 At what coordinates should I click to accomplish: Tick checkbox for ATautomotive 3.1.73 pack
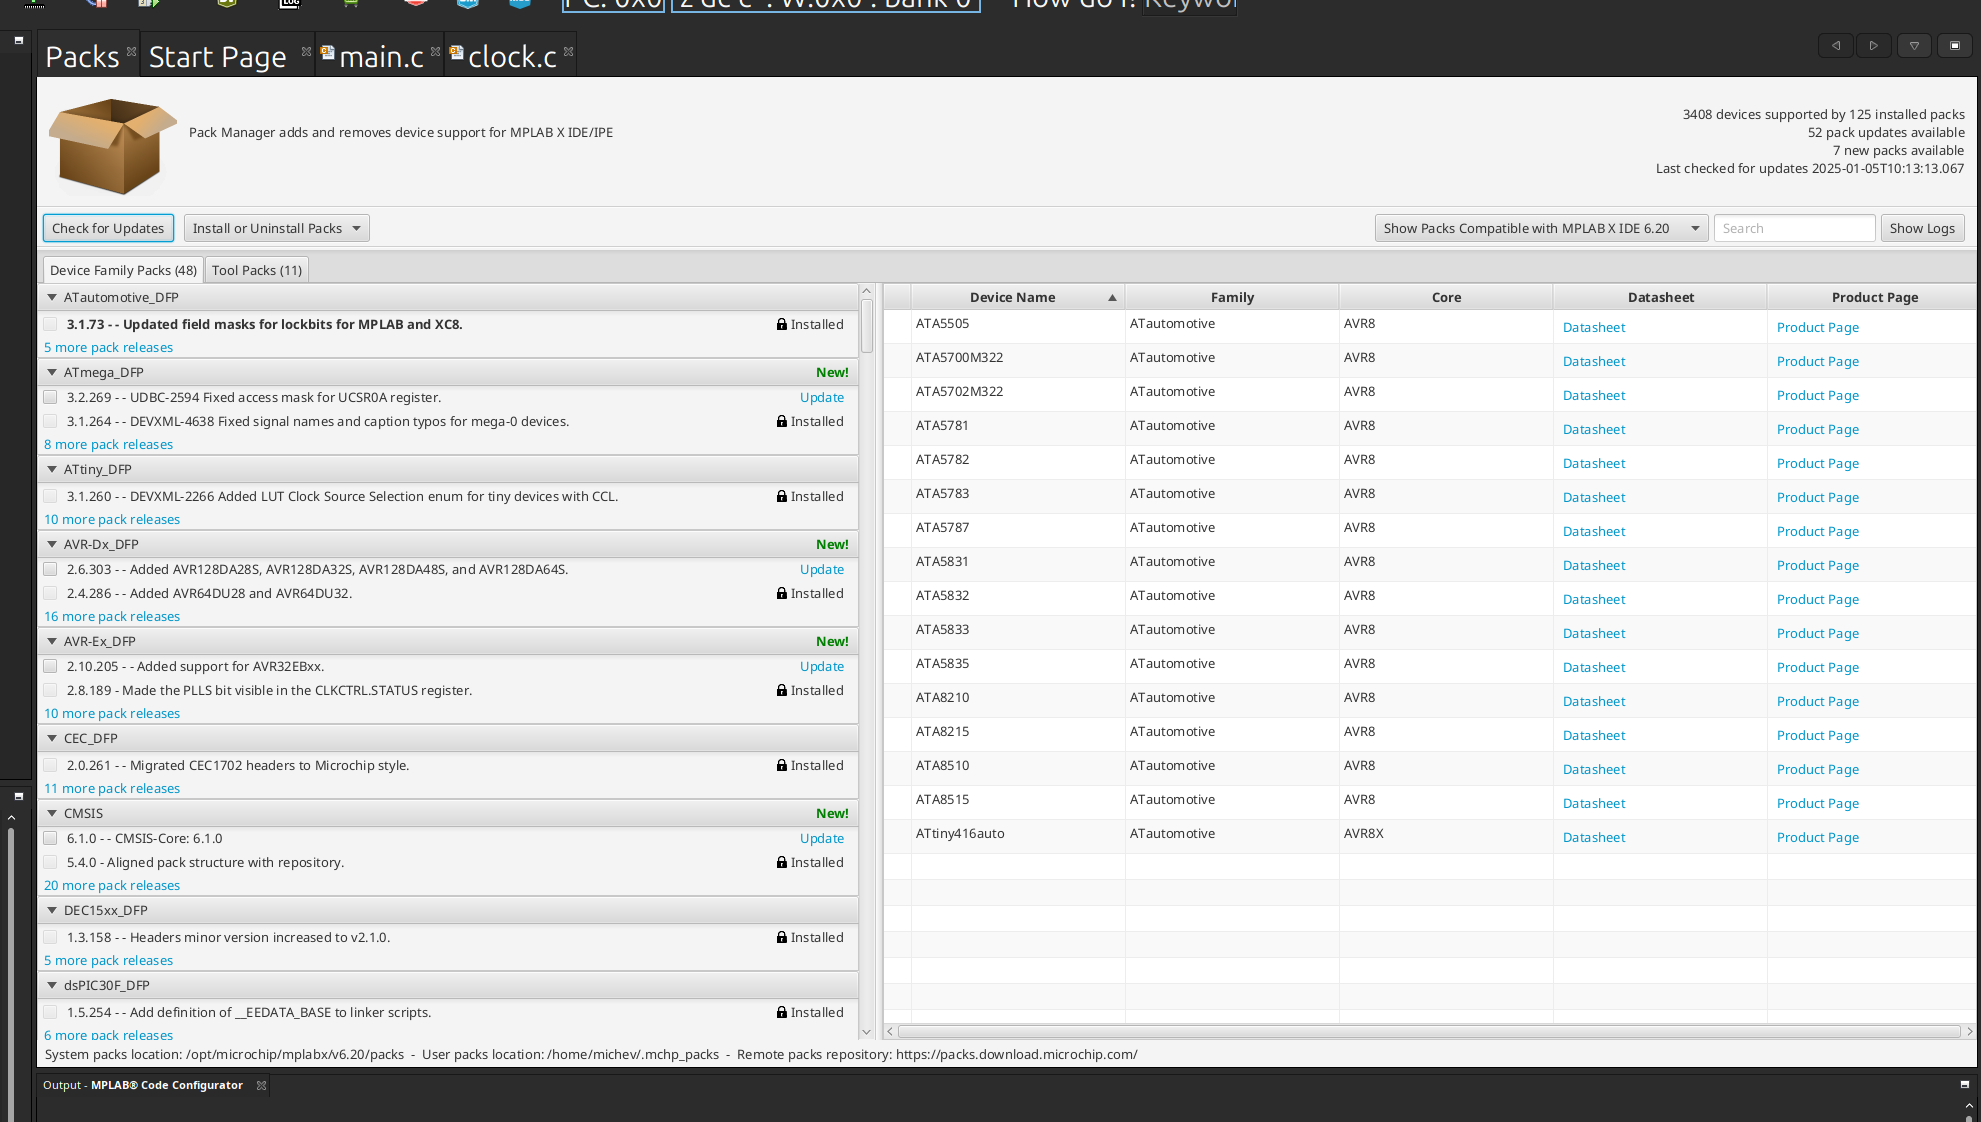click(50, 324)
